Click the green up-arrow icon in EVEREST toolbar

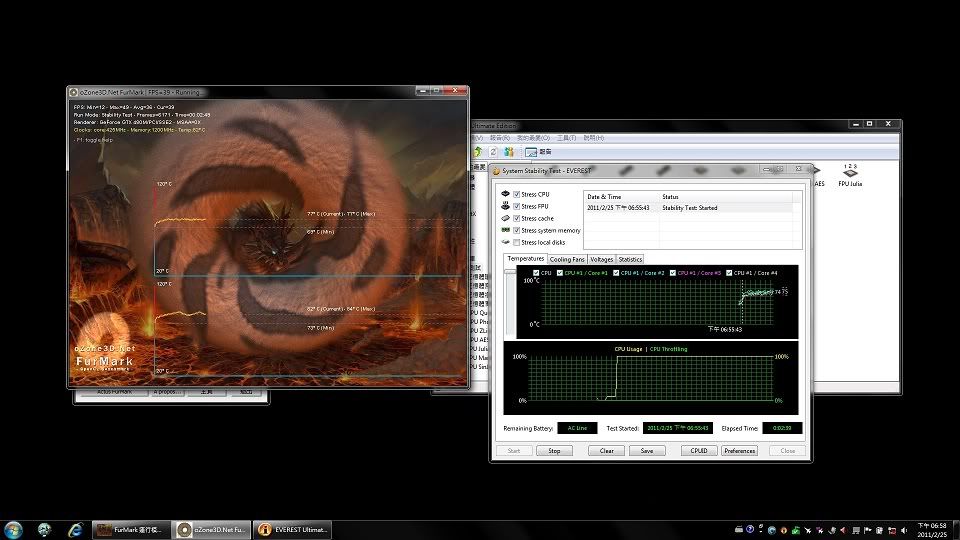[478, 151]
